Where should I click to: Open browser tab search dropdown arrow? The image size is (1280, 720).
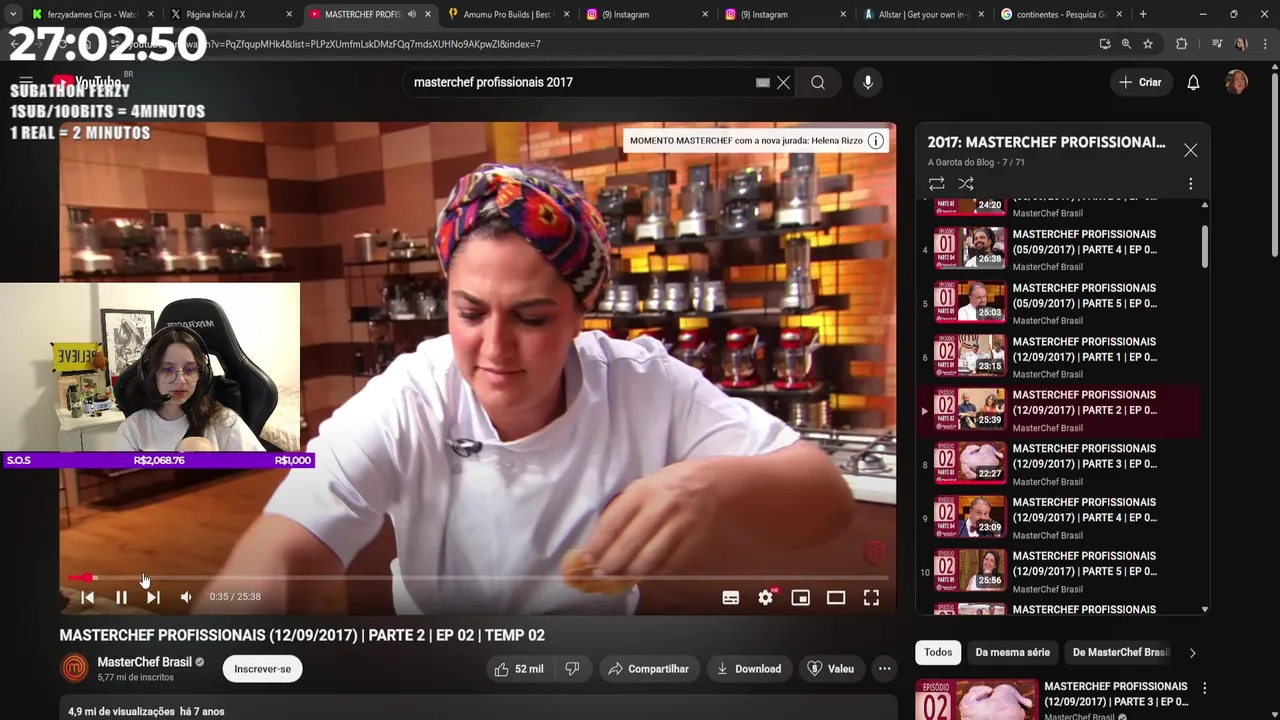click(x=13, y=14)
